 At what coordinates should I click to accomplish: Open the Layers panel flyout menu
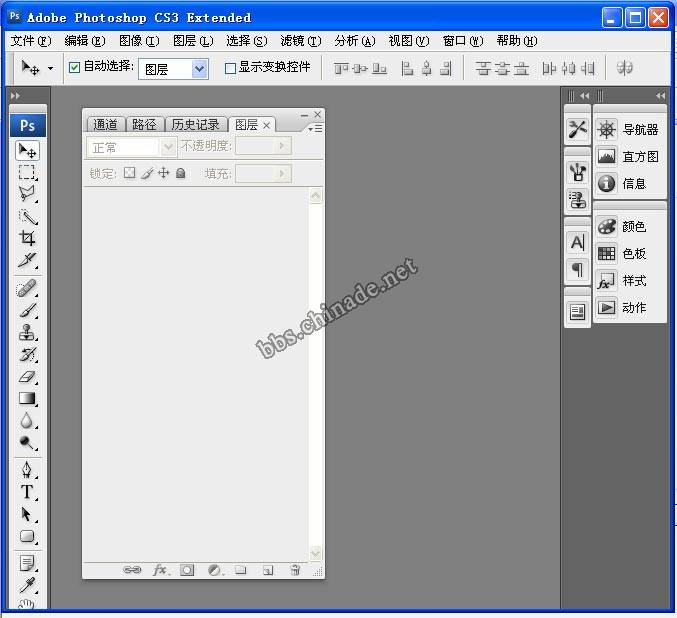(x=315, y=129)
